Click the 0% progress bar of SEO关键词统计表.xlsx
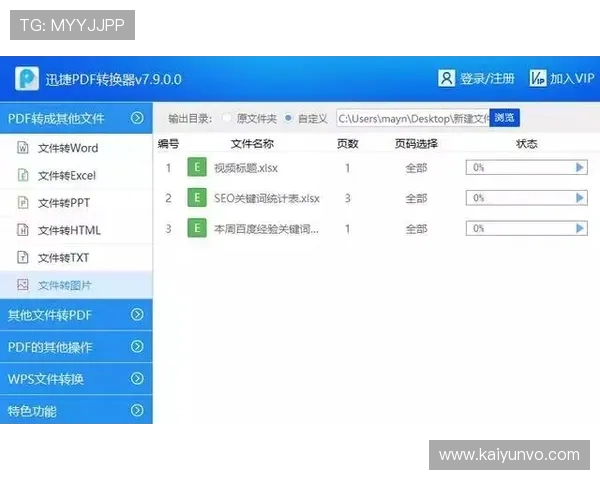The width and height of the screenshot is (600, 480). [x=527, y=198]
